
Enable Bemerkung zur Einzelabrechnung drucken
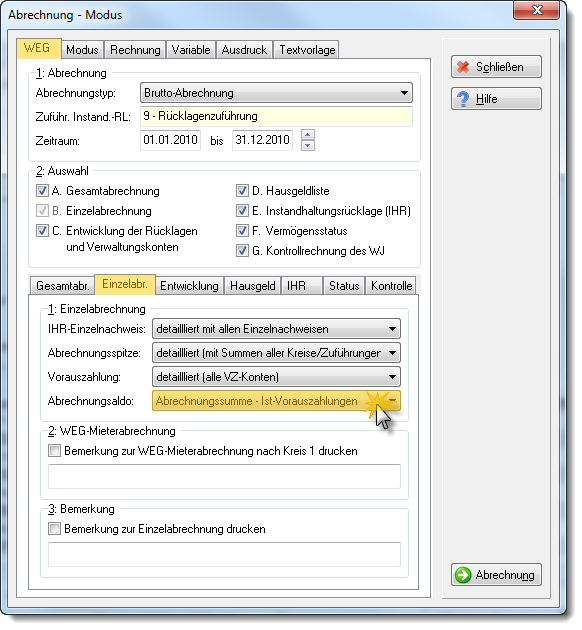[x=54, y=529]
